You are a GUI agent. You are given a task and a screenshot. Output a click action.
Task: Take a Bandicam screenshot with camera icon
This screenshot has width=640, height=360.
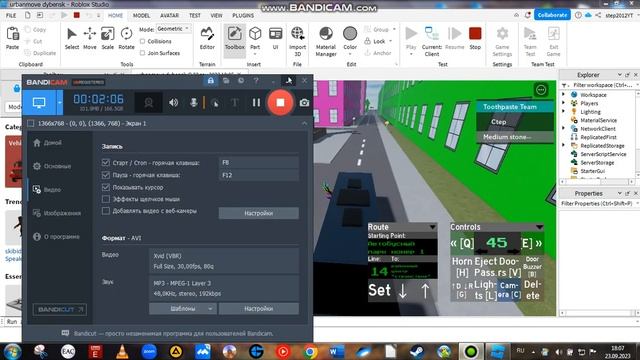click(304, 102)
